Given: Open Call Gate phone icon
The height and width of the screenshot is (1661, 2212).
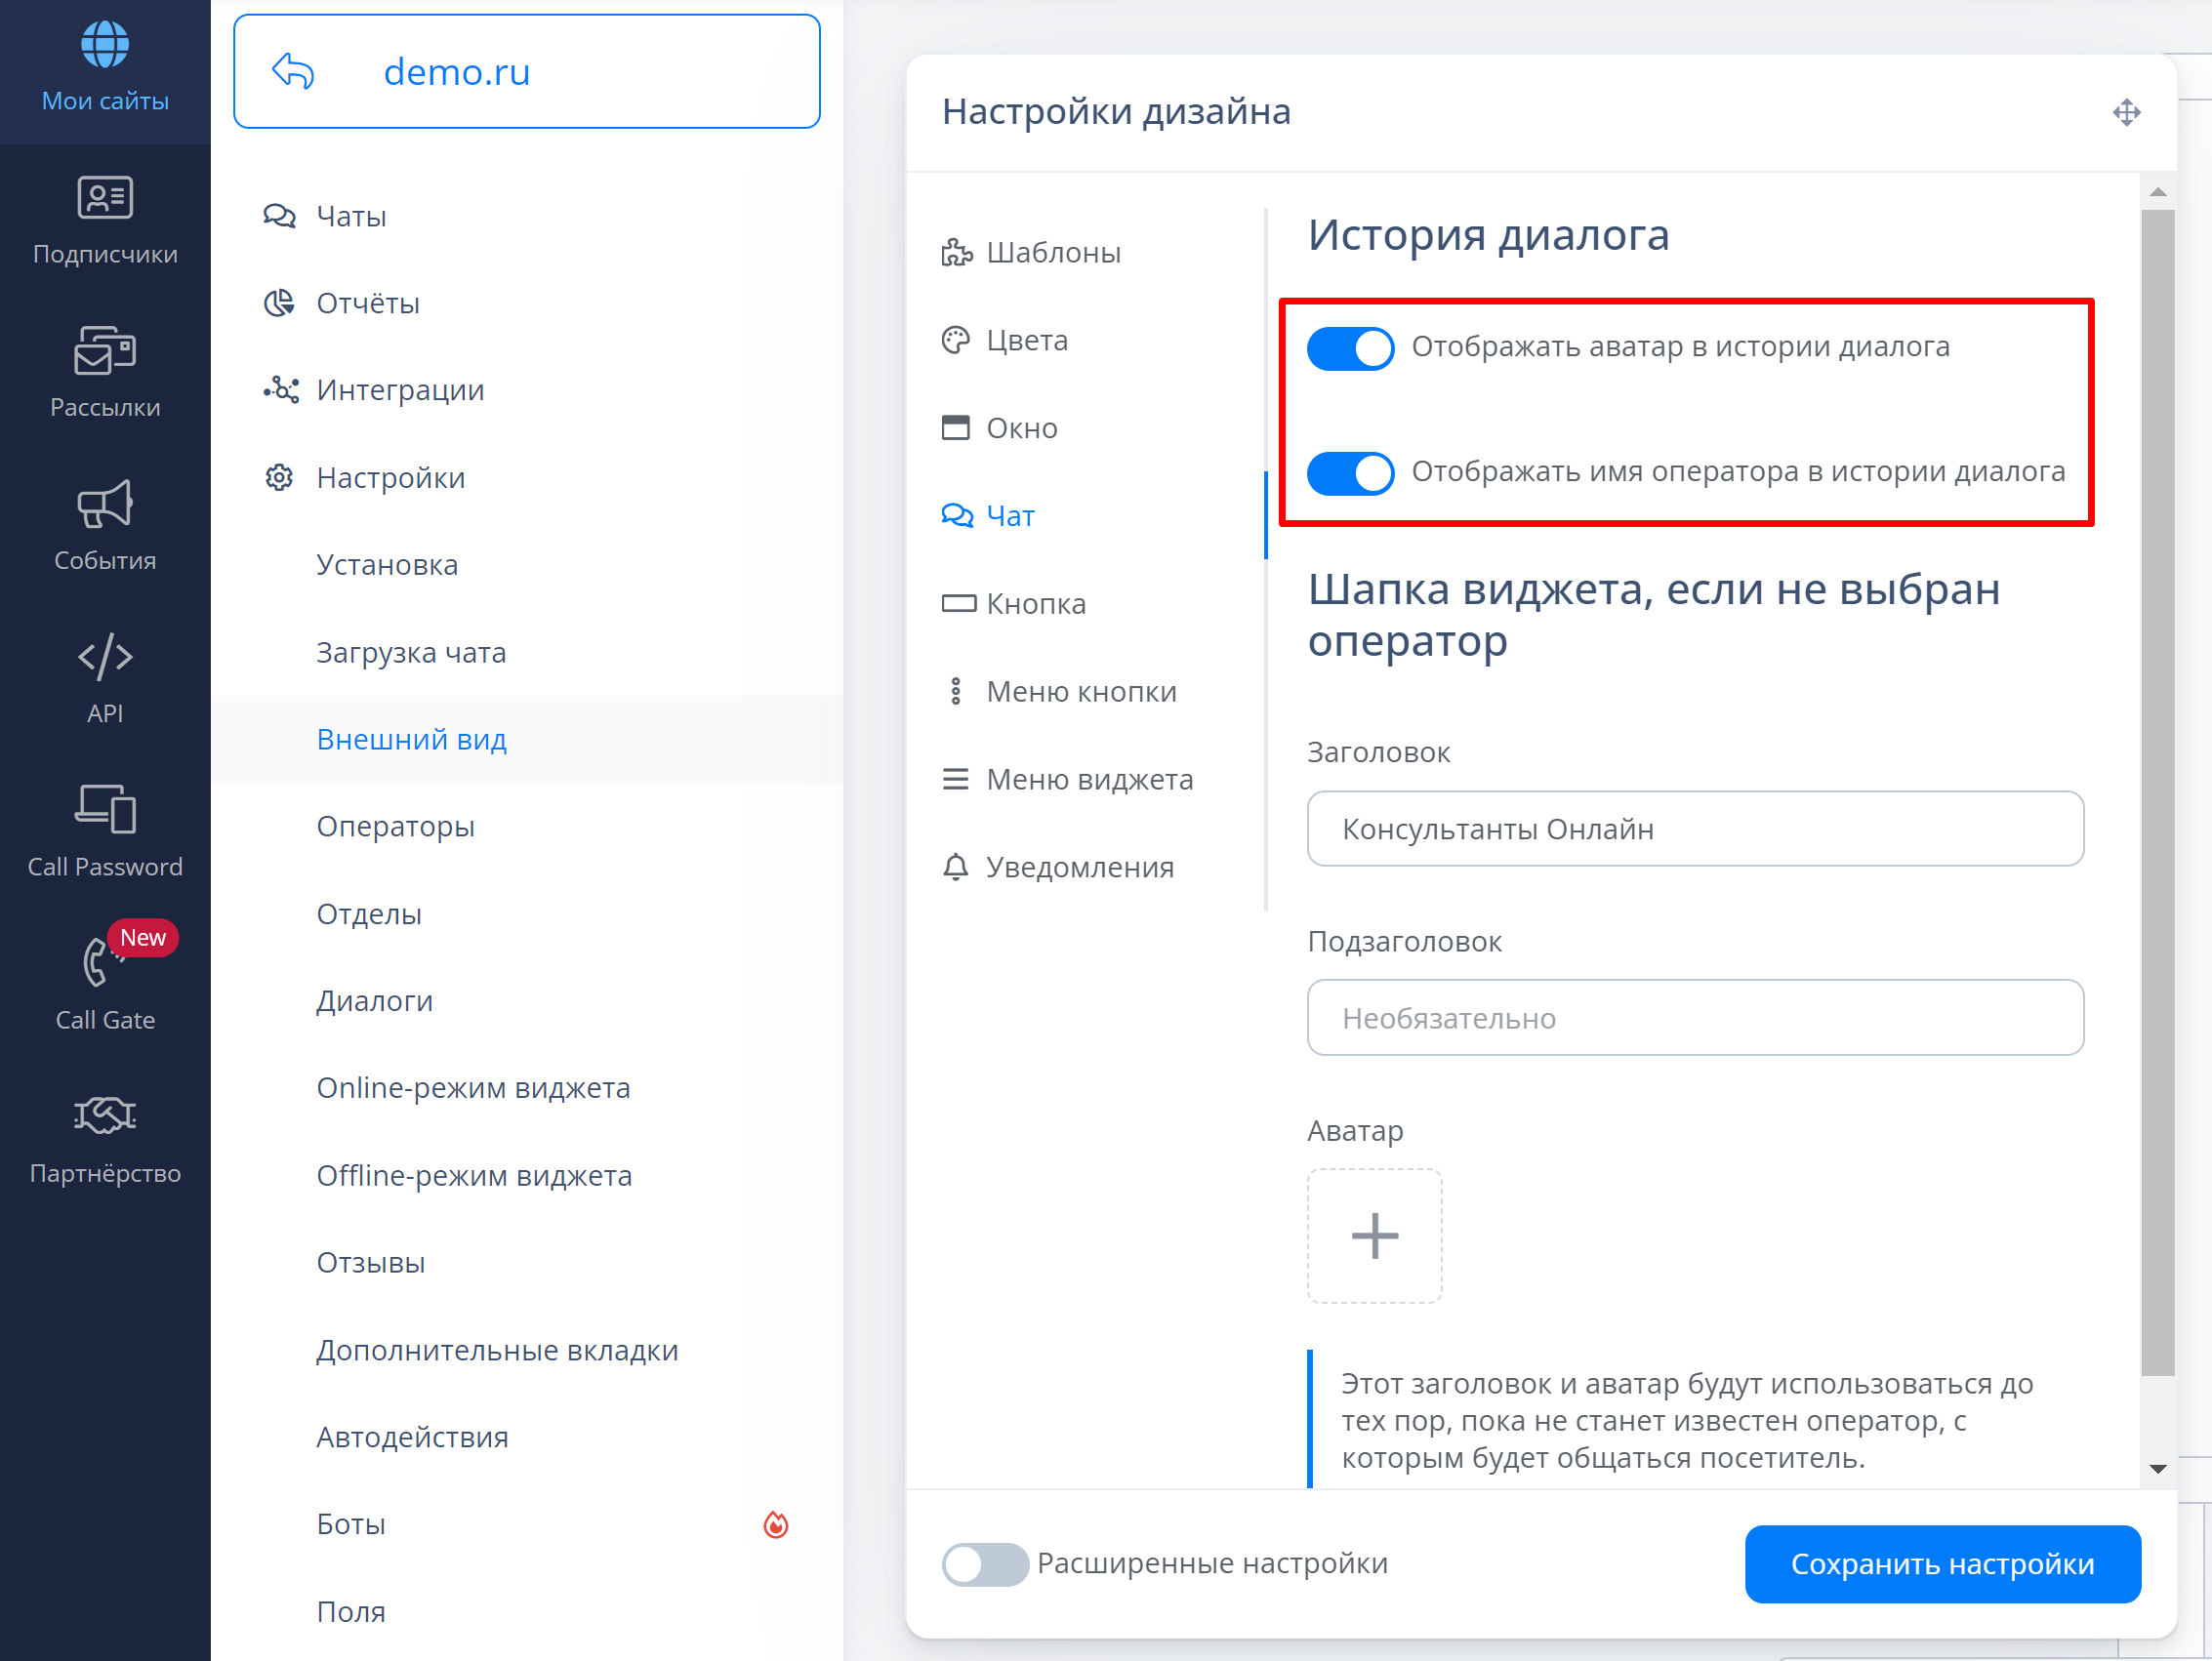Looking at the screenshot, I should (x=97, y=962).
